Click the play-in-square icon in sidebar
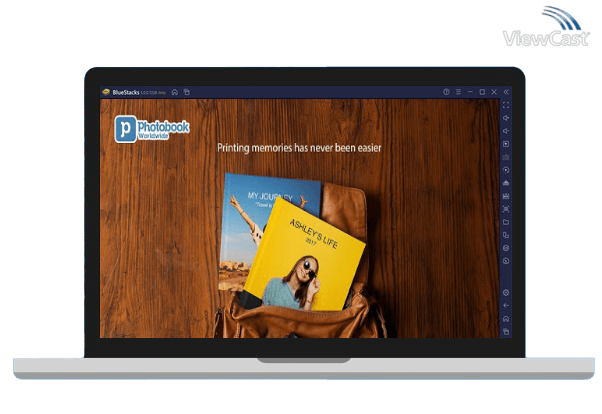 click(x=506, y=144)
